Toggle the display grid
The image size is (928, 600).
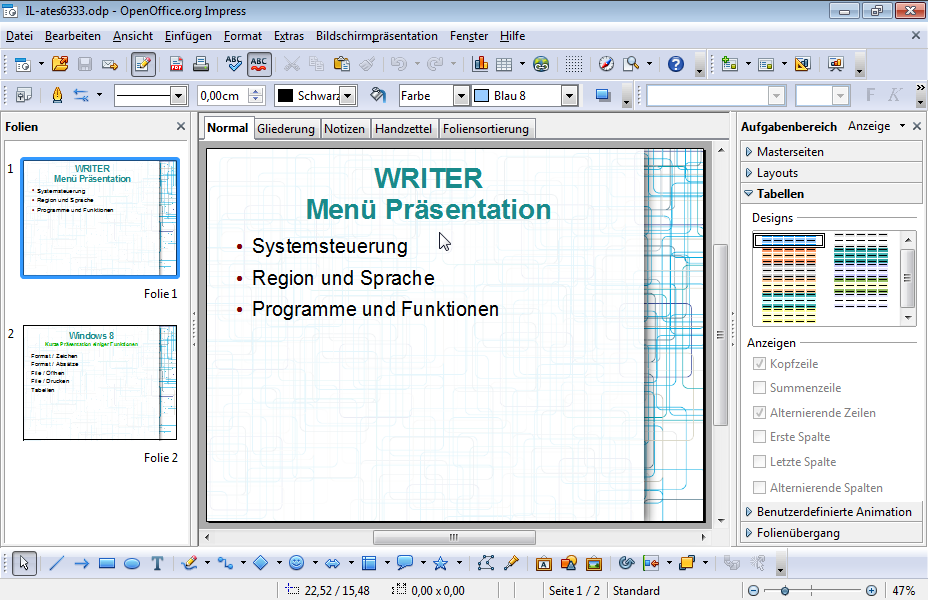573,64
